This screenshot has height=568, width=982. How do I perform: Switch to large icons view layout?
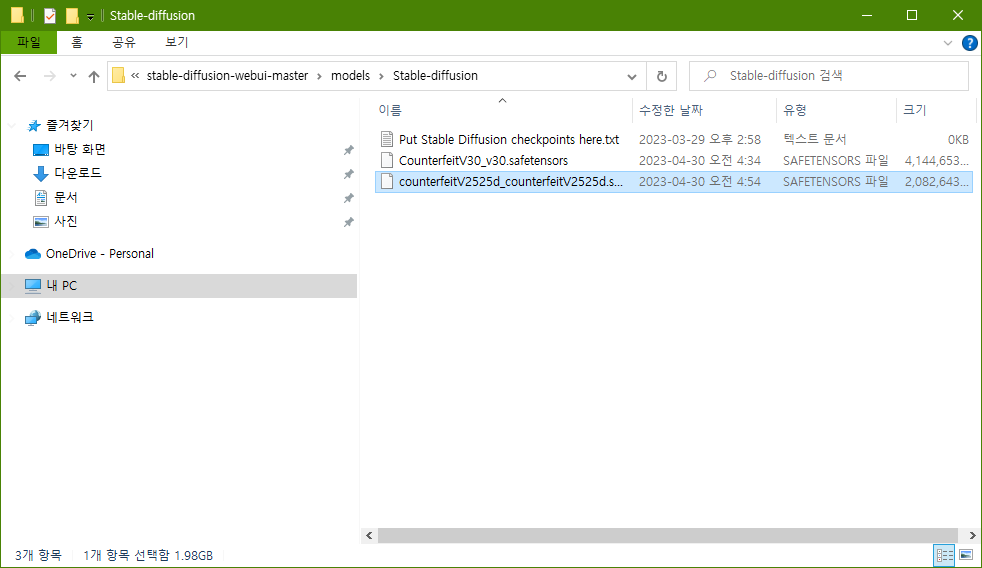pyautogui.click(x=966, y=555)
